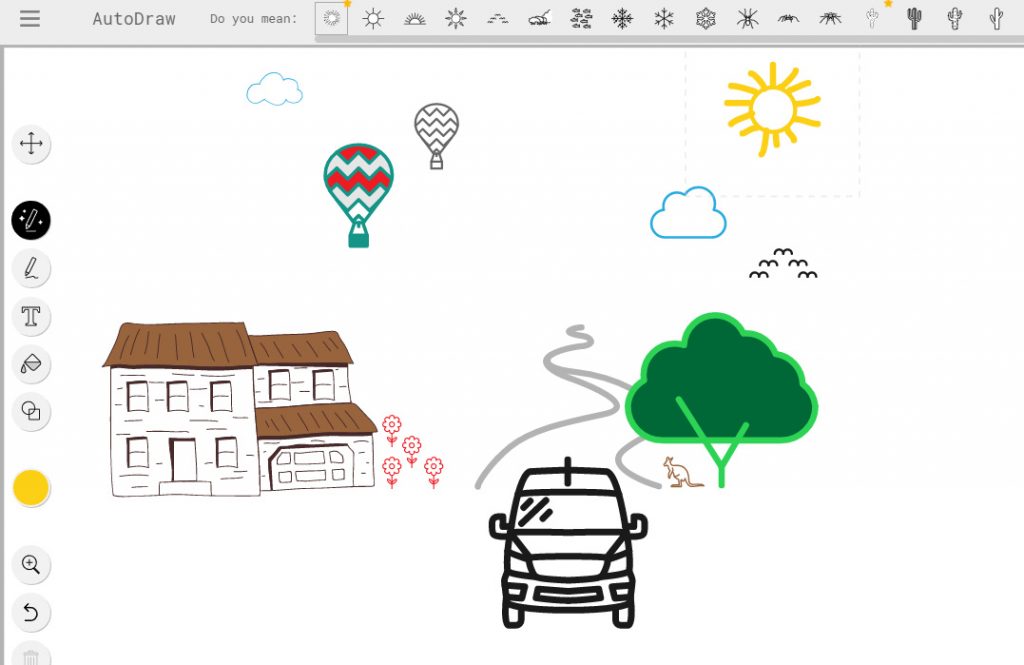Click the yellow sun drawing on canvas
Viewport: 1024px width, 665px height.
[773, 109]
